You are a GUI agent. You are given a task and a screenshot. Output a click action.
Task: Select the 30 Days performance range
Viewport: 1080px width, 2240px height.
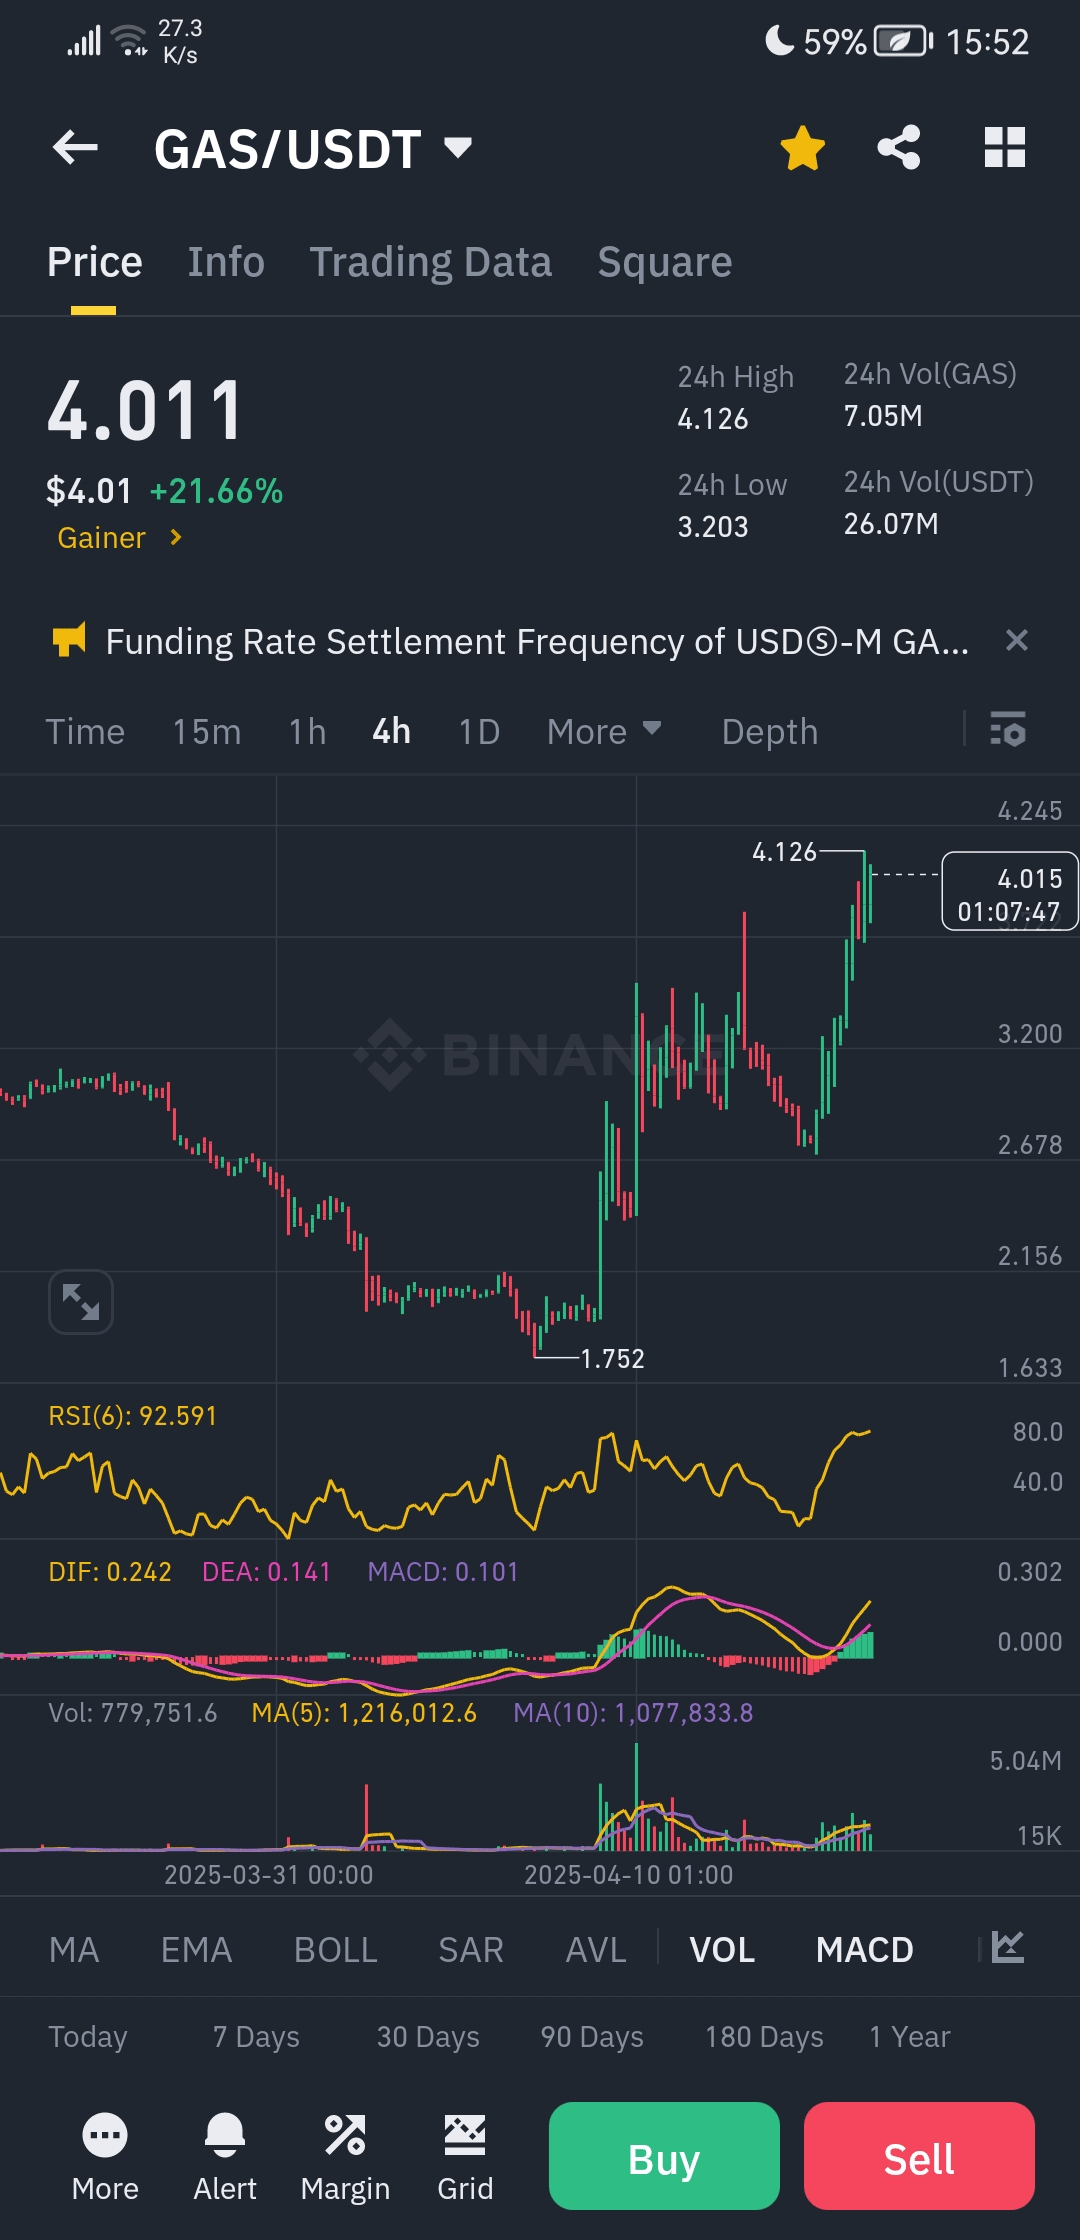pyautogui.click(x=428, y=2037)
